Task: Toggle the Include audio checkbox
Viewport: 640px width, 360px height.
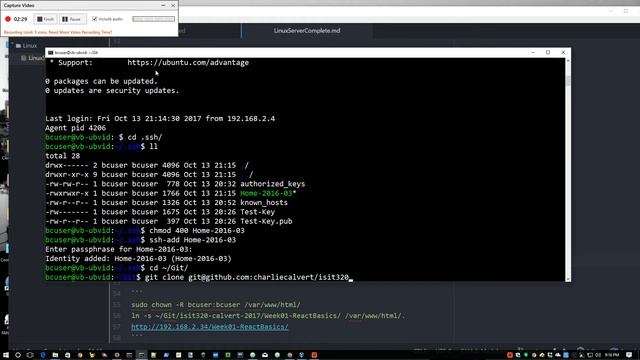Action: [x=95, y=19]
